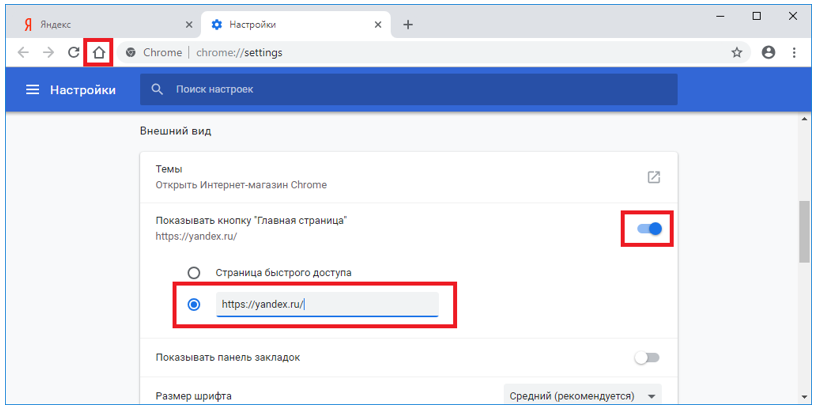Click the search magnifier icon in settings
This screenshot has height=412, width=818.
coord(157,89)
